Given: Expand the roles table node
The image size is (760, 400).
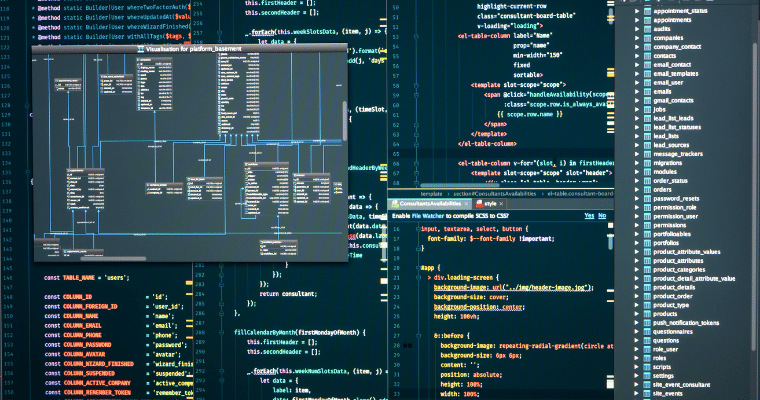Looking at the screenshot, I should (637, 358).
